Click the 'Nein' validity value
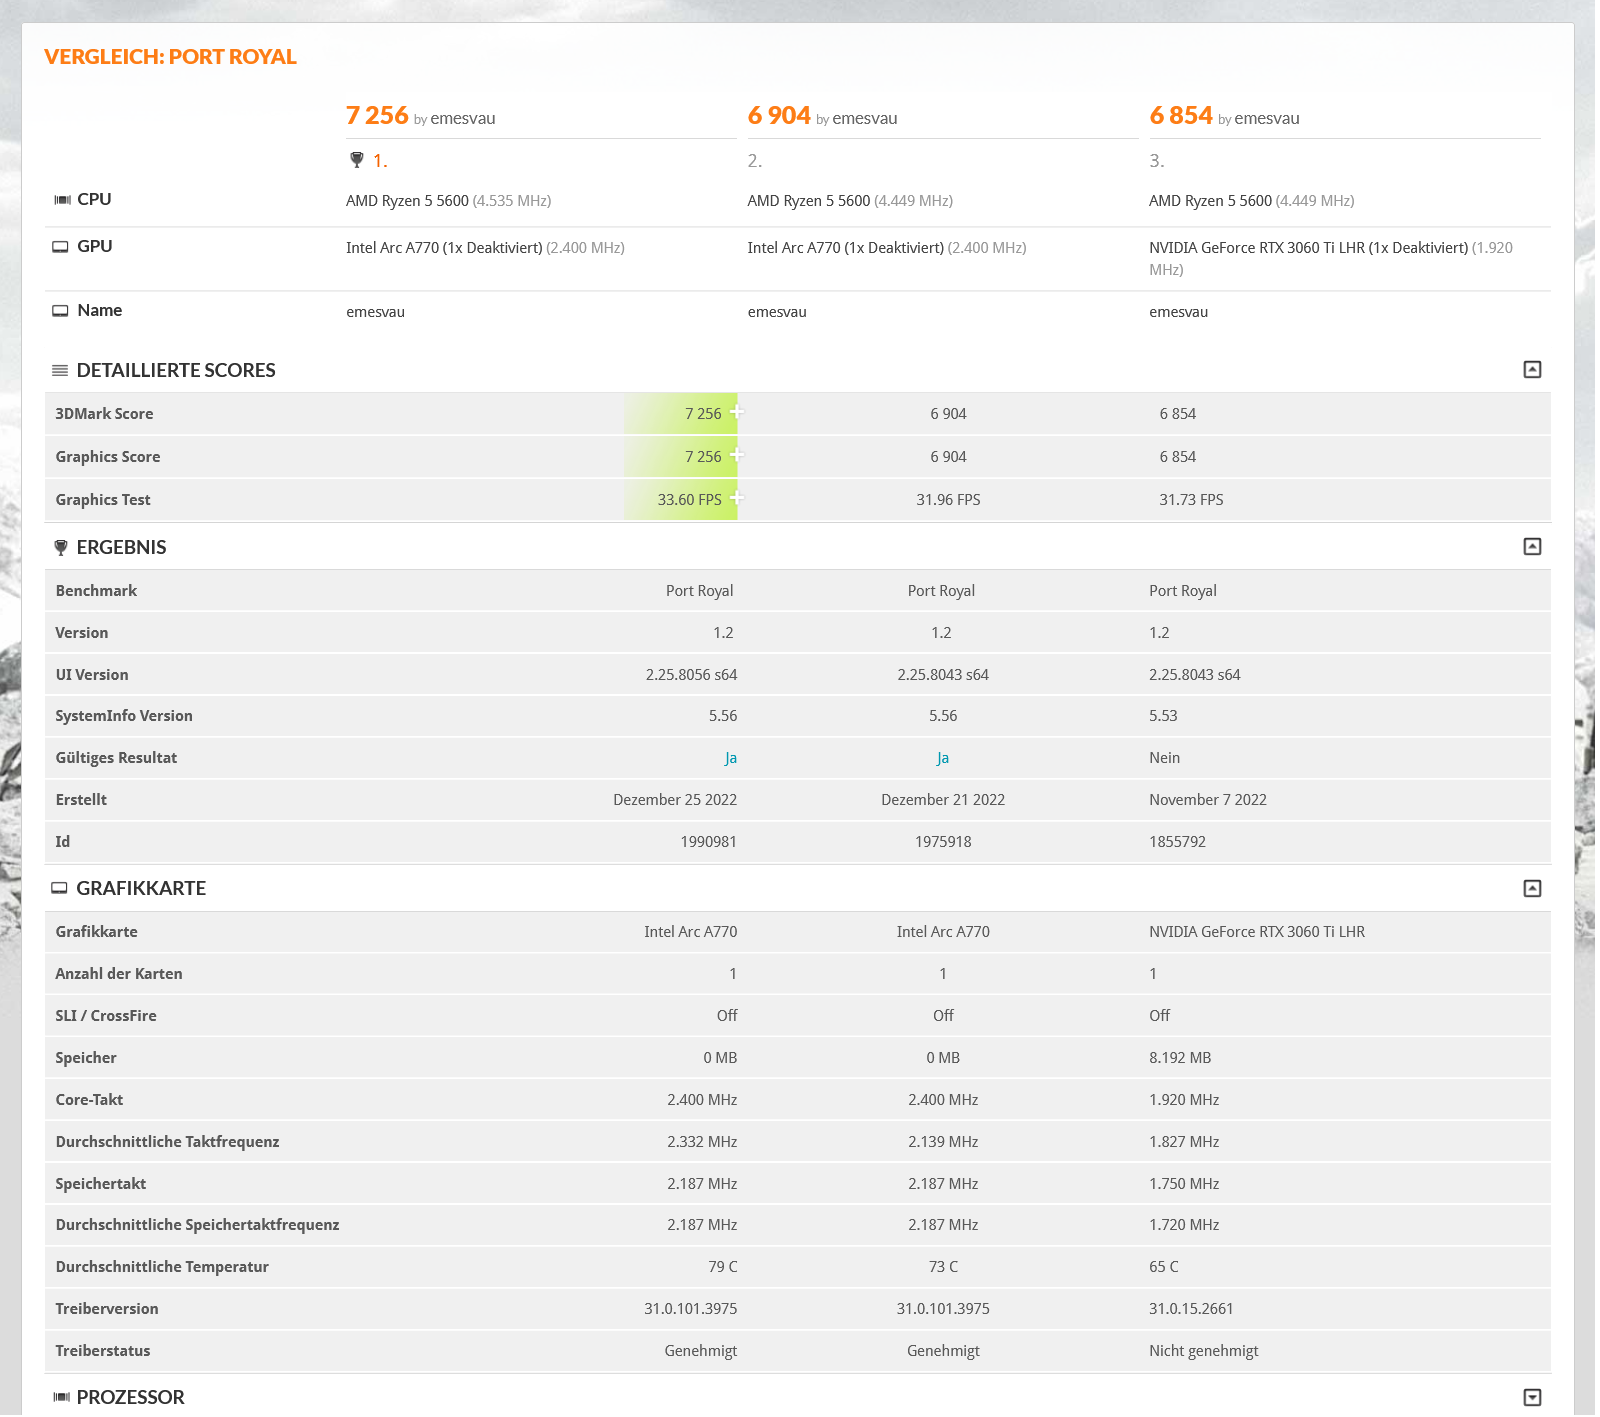 click(1165, 759)
